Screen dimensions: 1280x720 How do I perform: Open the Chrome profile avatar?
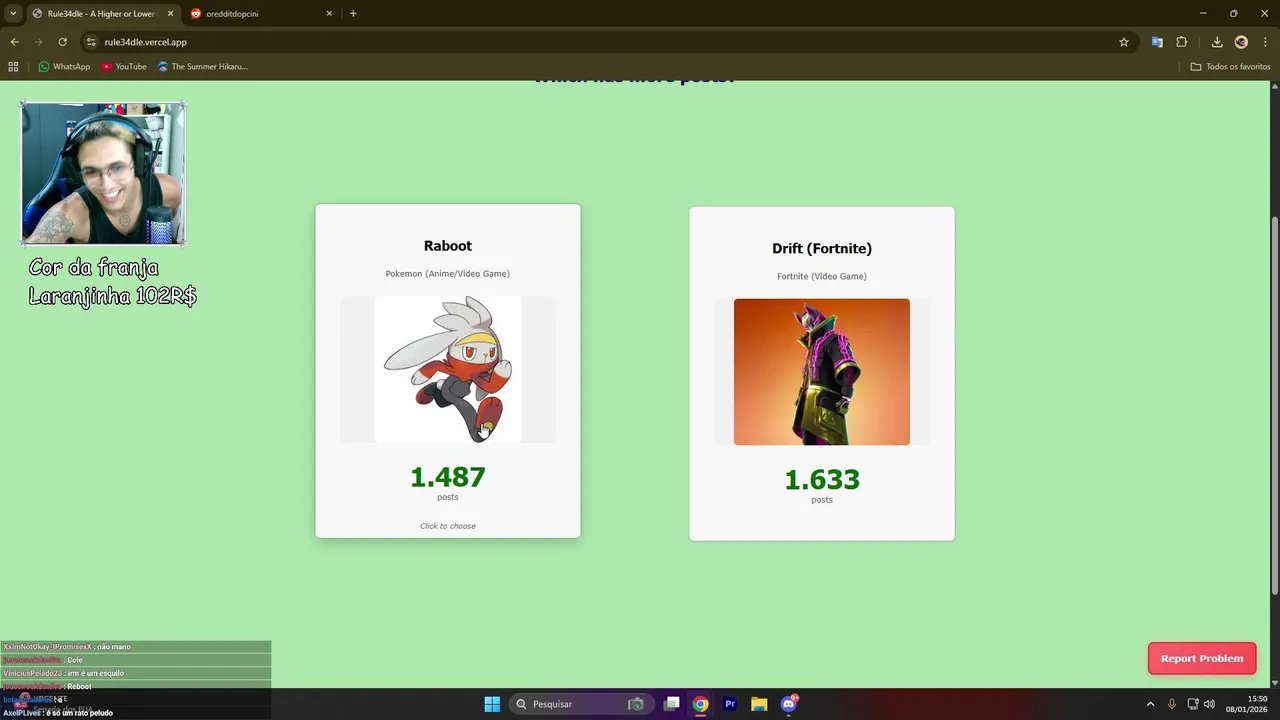click(x=1241, y=42)
